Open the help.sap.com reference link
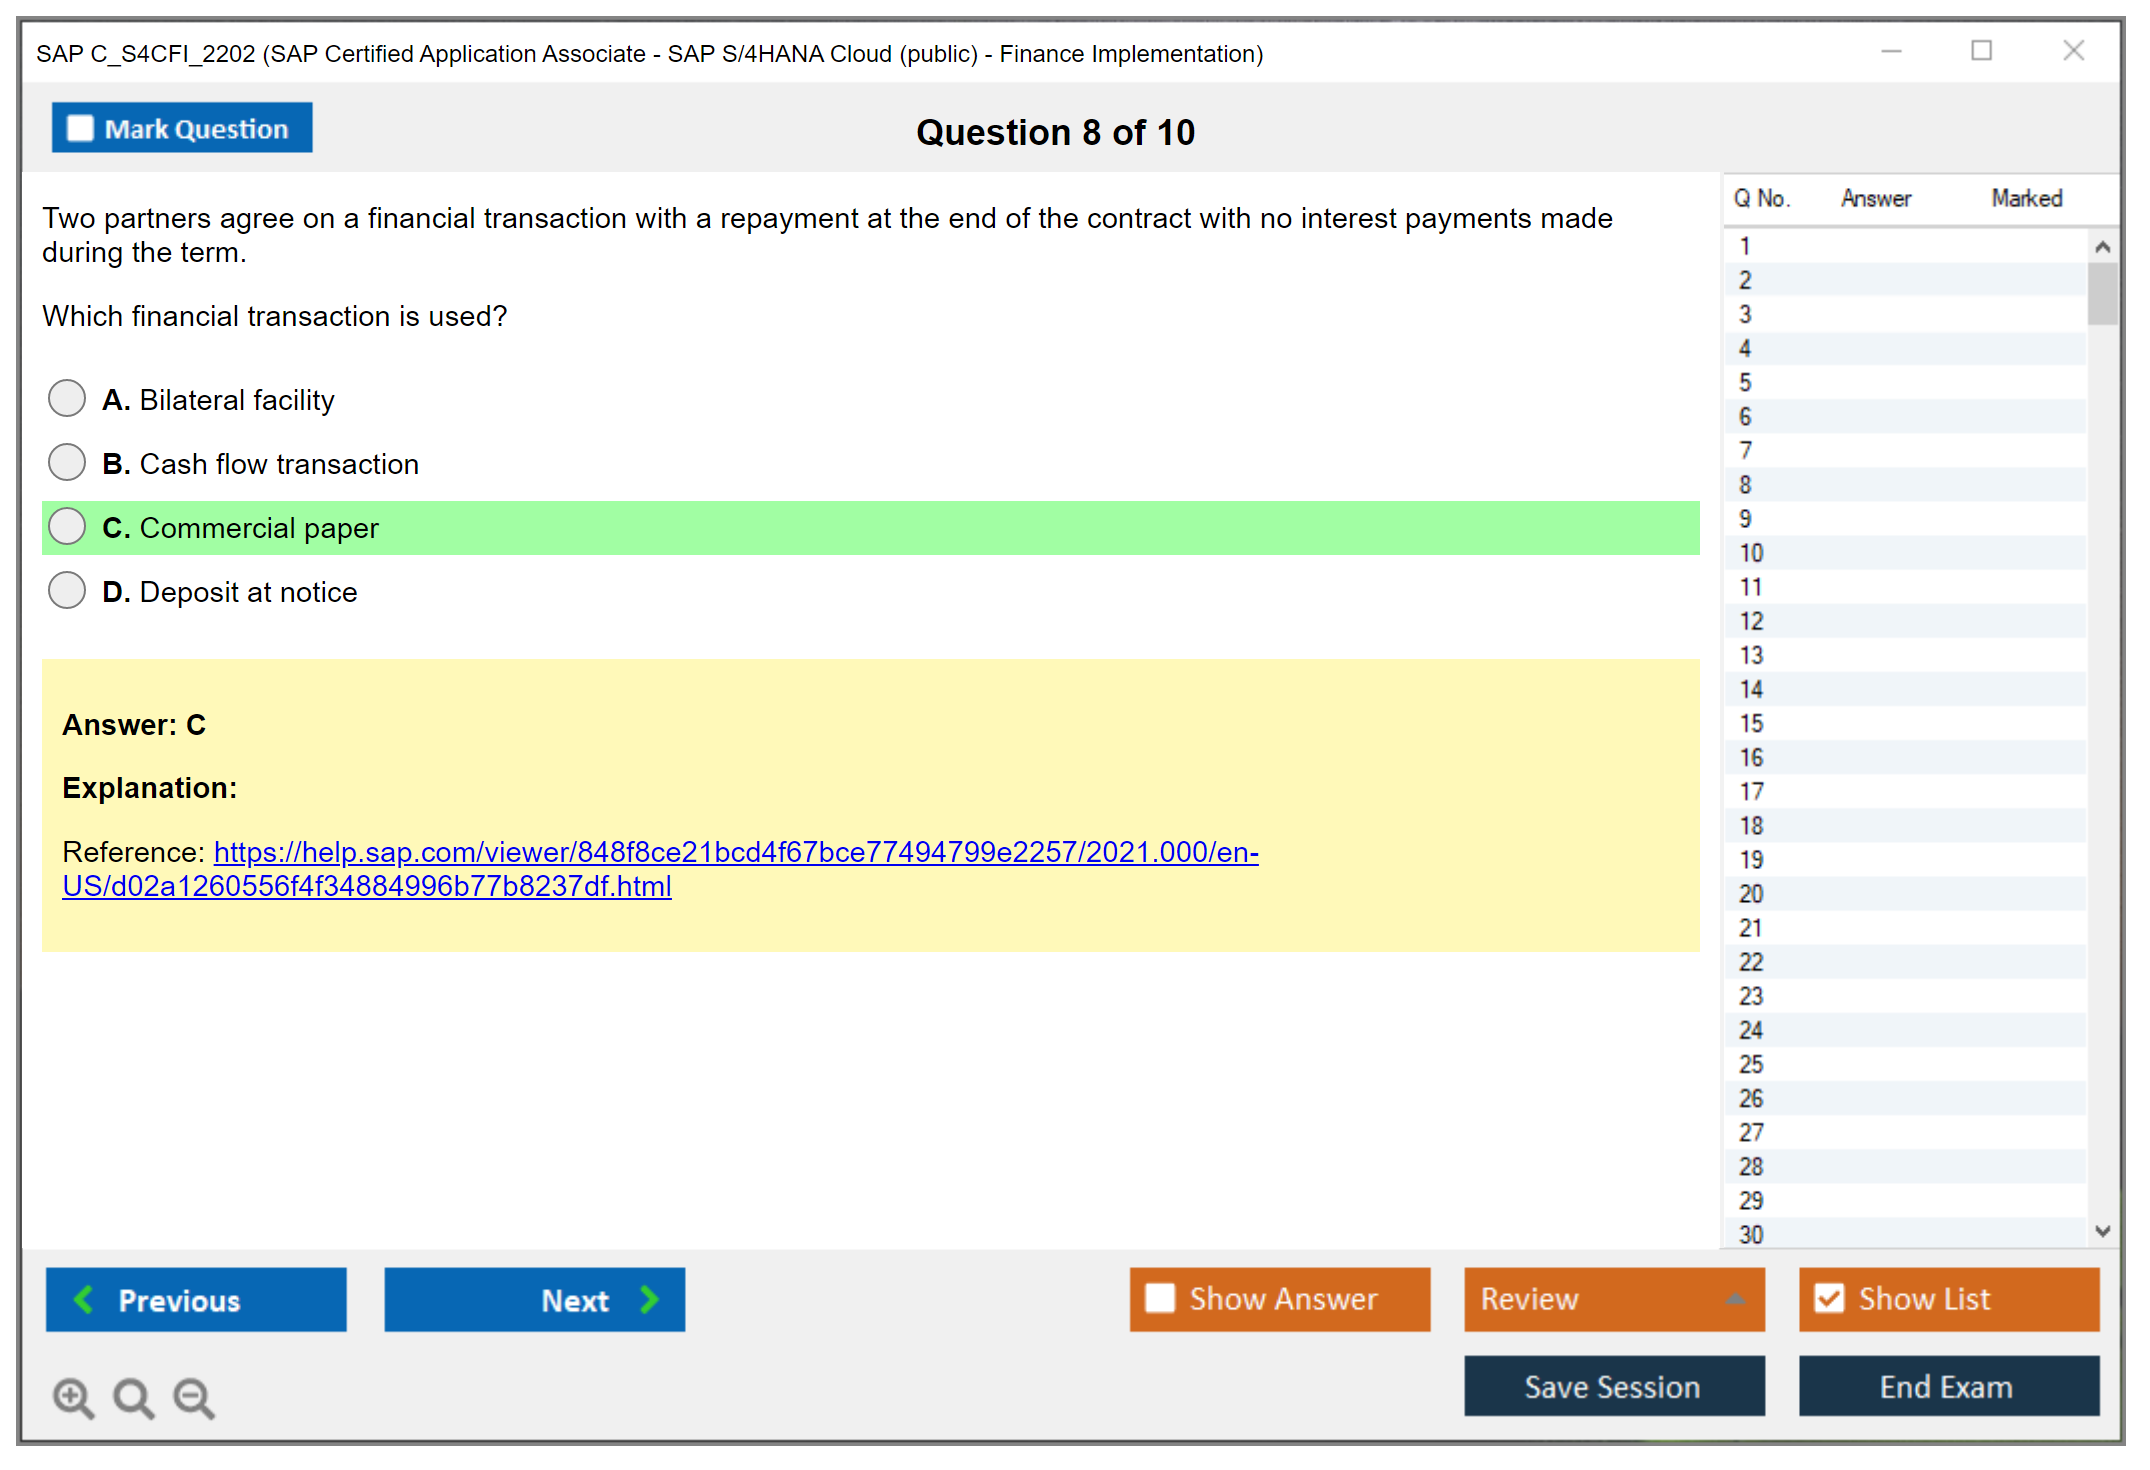This screenshot has height=1470, width=2150. pos(735,852)
